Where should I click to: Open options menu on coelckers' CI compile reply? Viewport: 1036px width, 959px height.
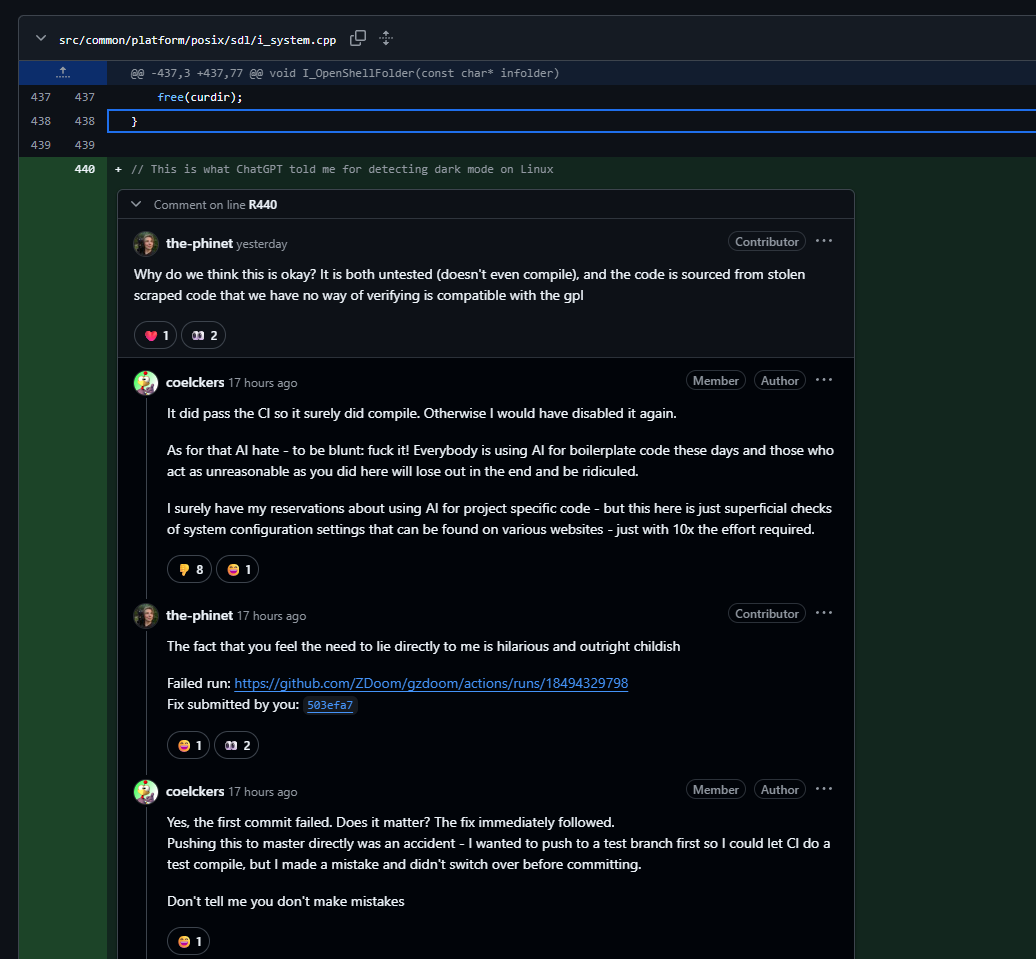click(824, 380)
